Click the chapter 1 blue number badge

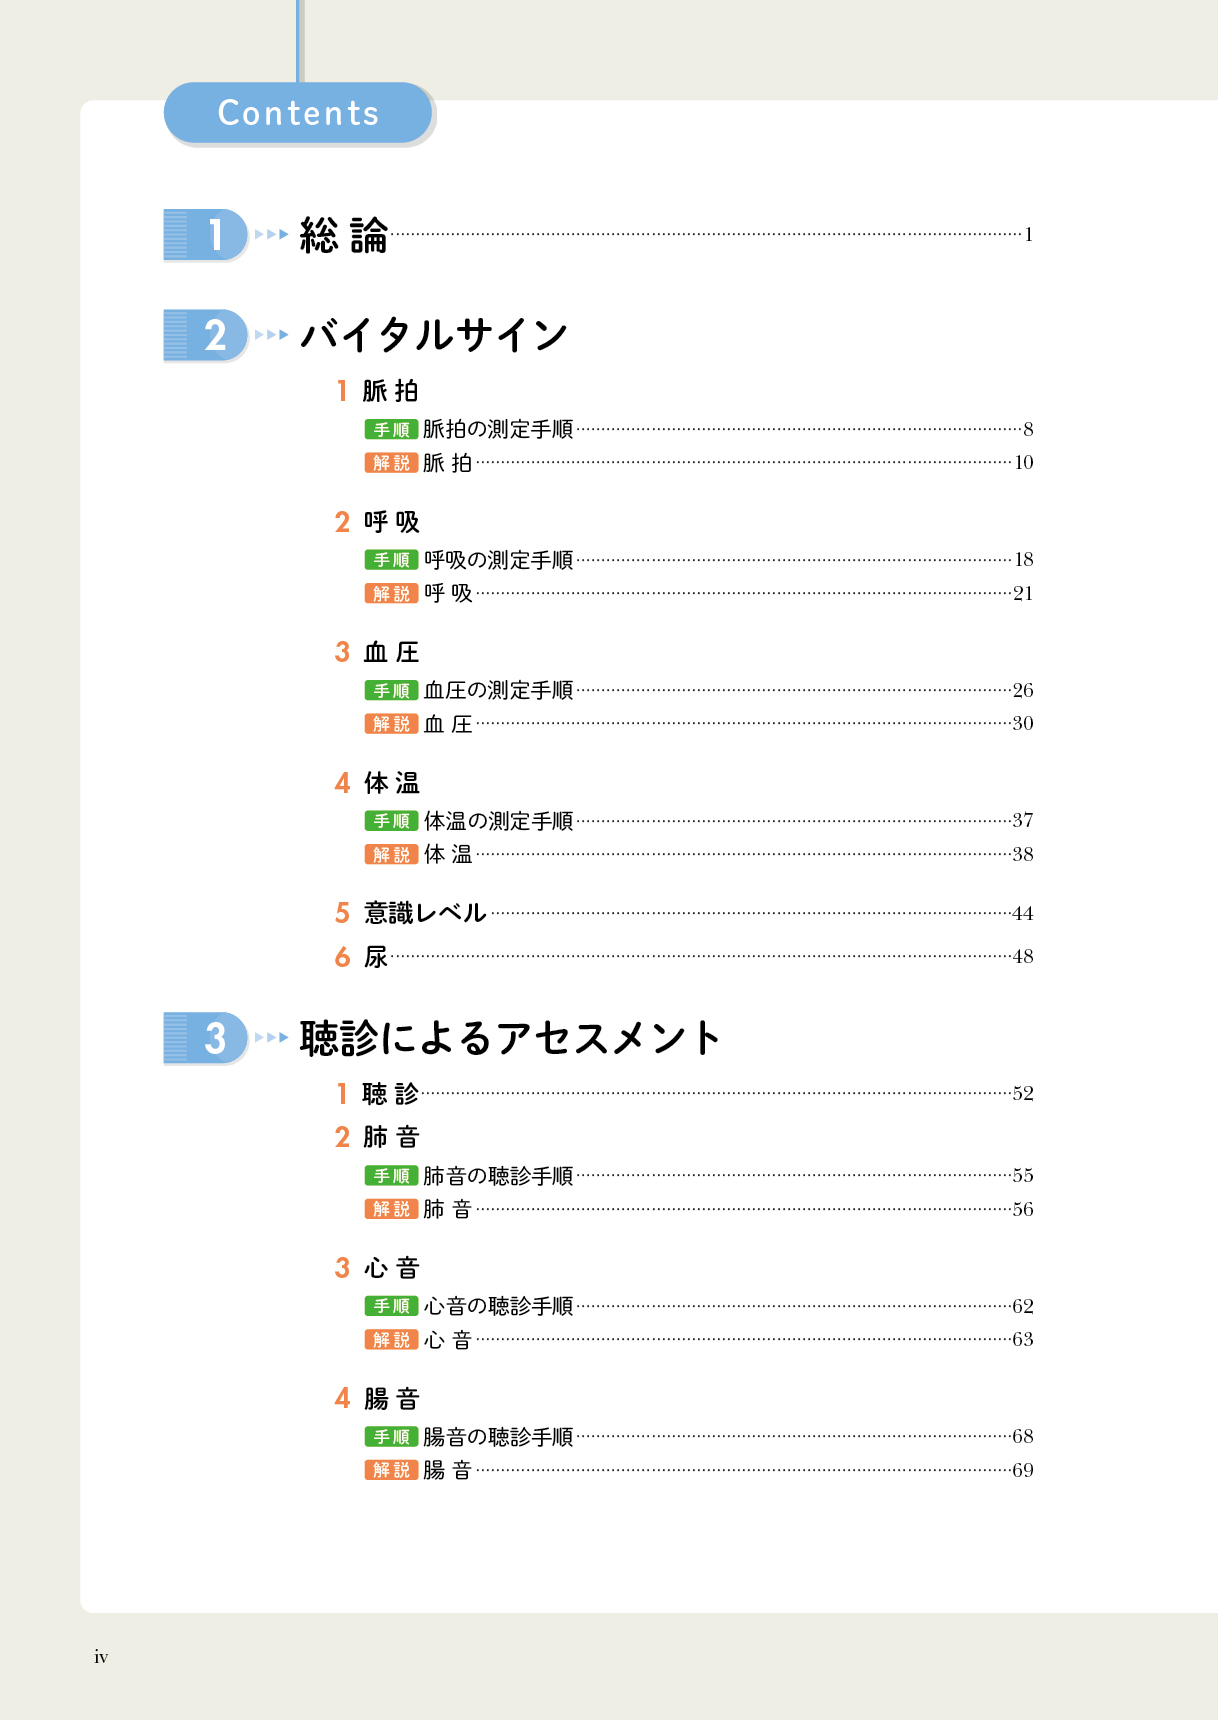[x=206, y=235]
